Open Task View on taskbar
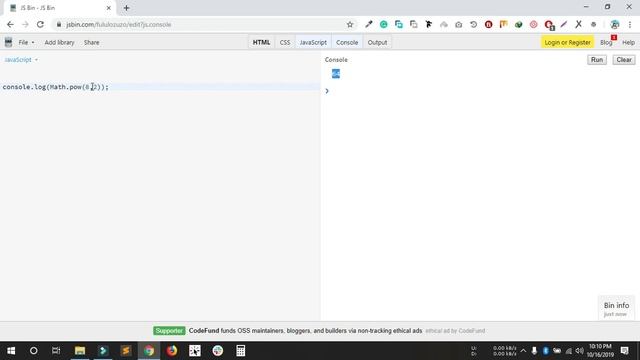Screen dimensions: 640x360 click(x=56, y=351)
